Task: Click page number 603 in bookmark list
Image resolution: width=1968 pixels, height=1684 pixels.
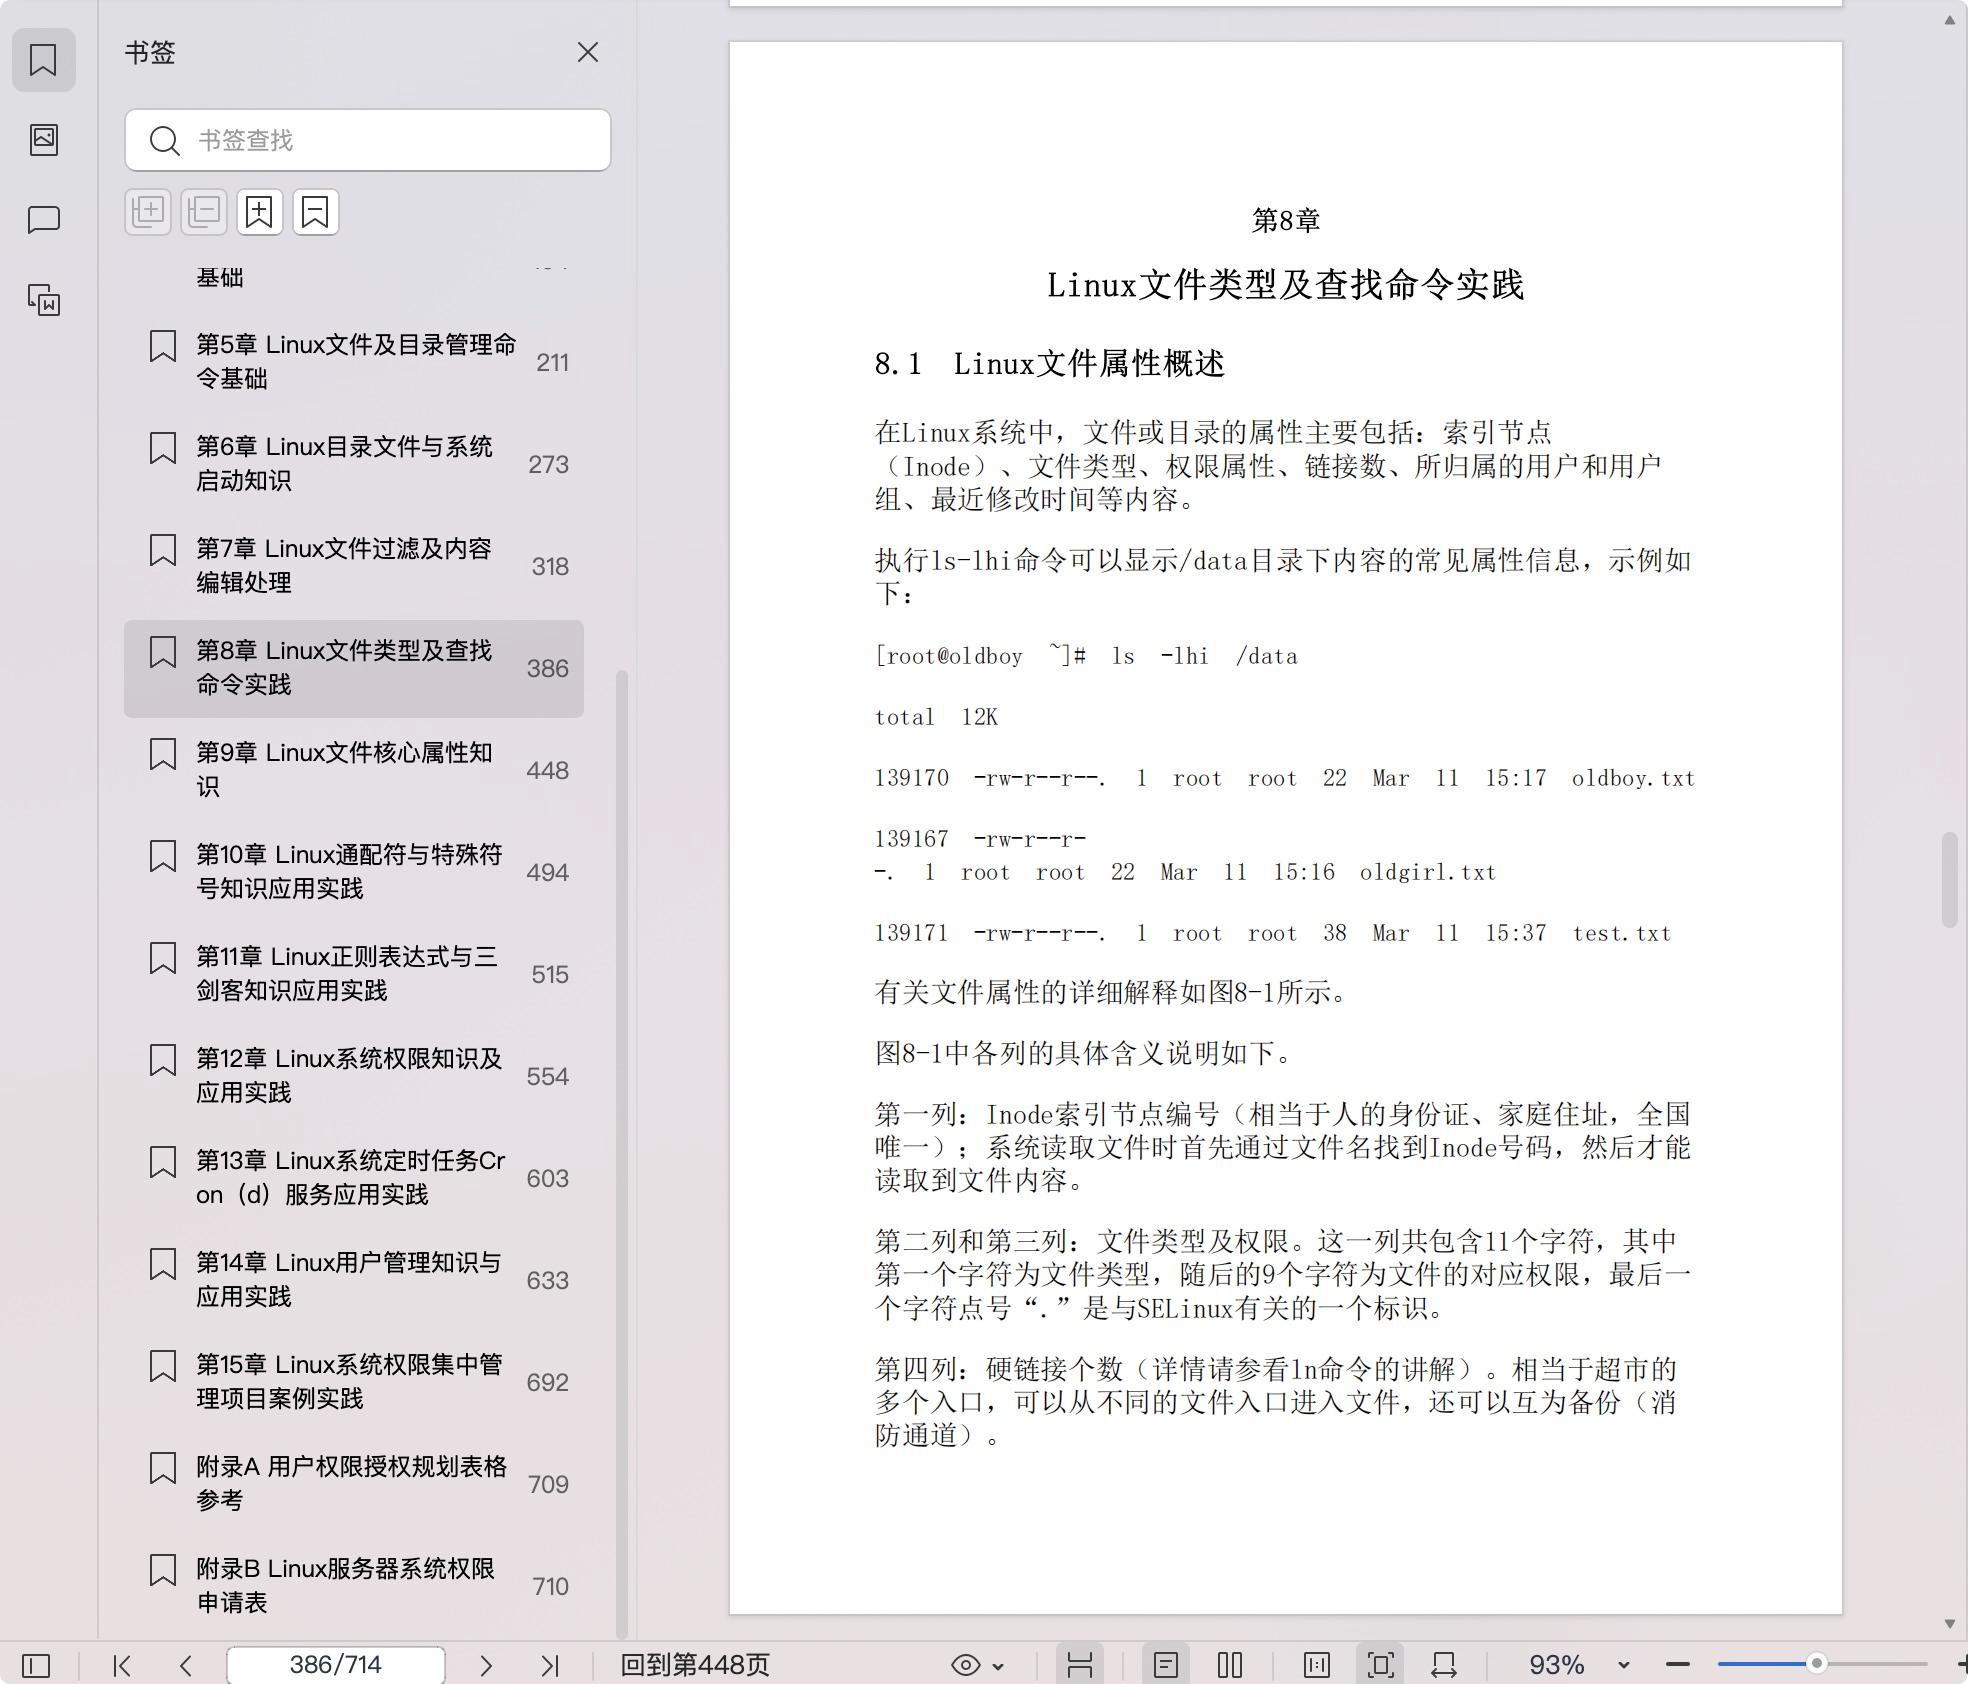Action: click(548, 1178)
